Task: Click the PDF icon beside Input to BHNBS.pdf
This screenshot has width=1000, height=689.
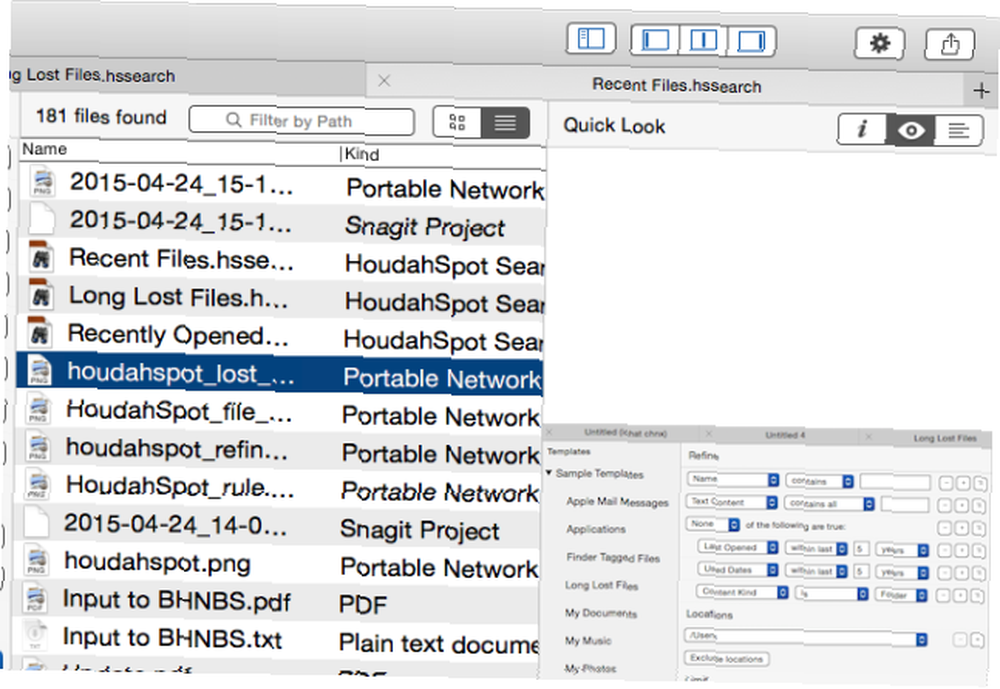Action: click(35, 598)
